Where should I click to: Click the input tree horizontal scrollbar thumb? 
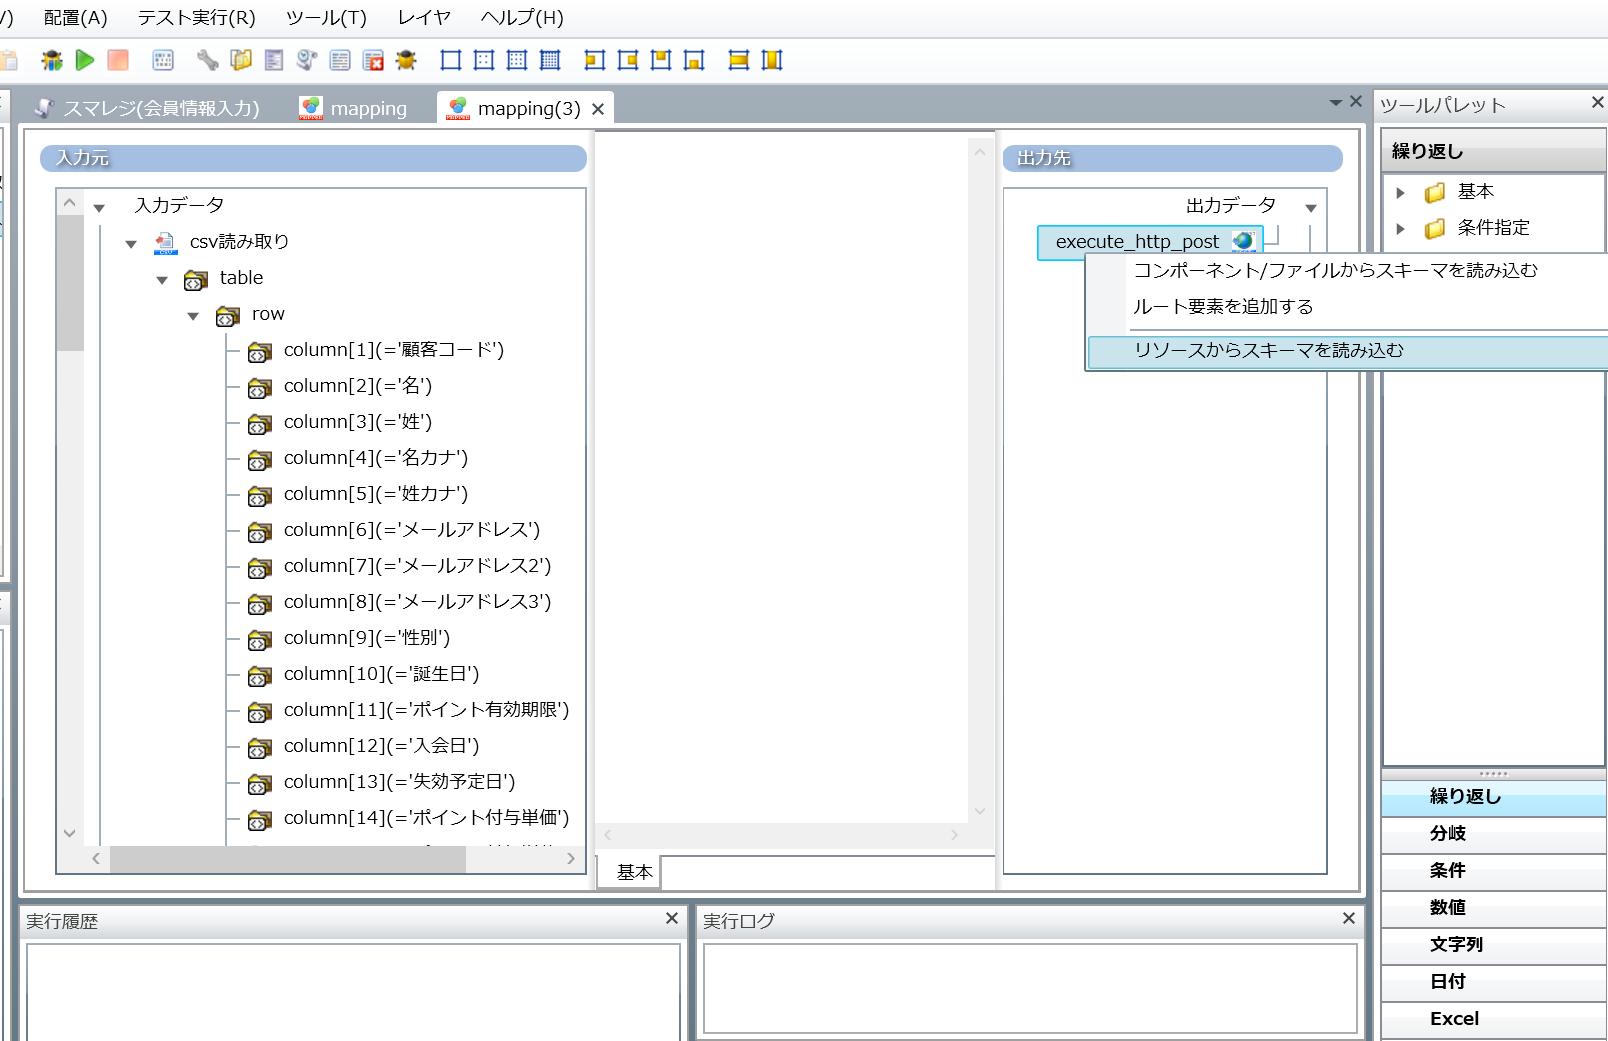[288, 858]
